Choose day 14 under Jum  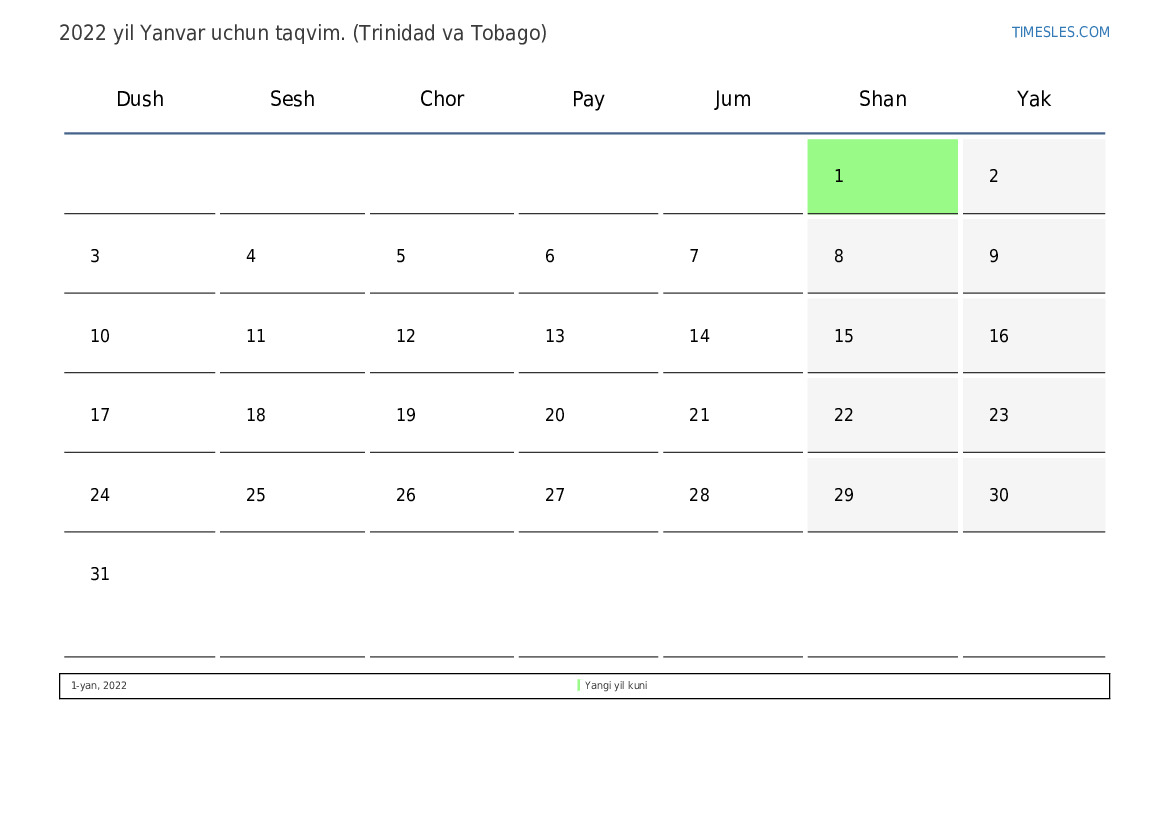pyautogui.click(x=733, y=336)
